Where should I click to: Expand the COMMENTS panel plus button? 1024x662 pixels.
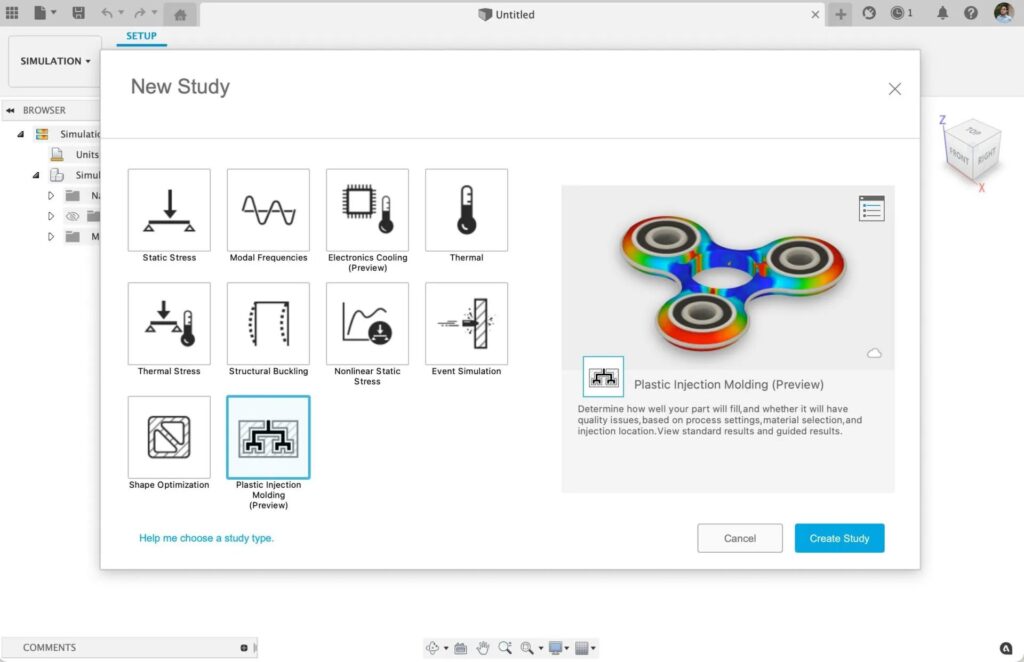[244, 648]
